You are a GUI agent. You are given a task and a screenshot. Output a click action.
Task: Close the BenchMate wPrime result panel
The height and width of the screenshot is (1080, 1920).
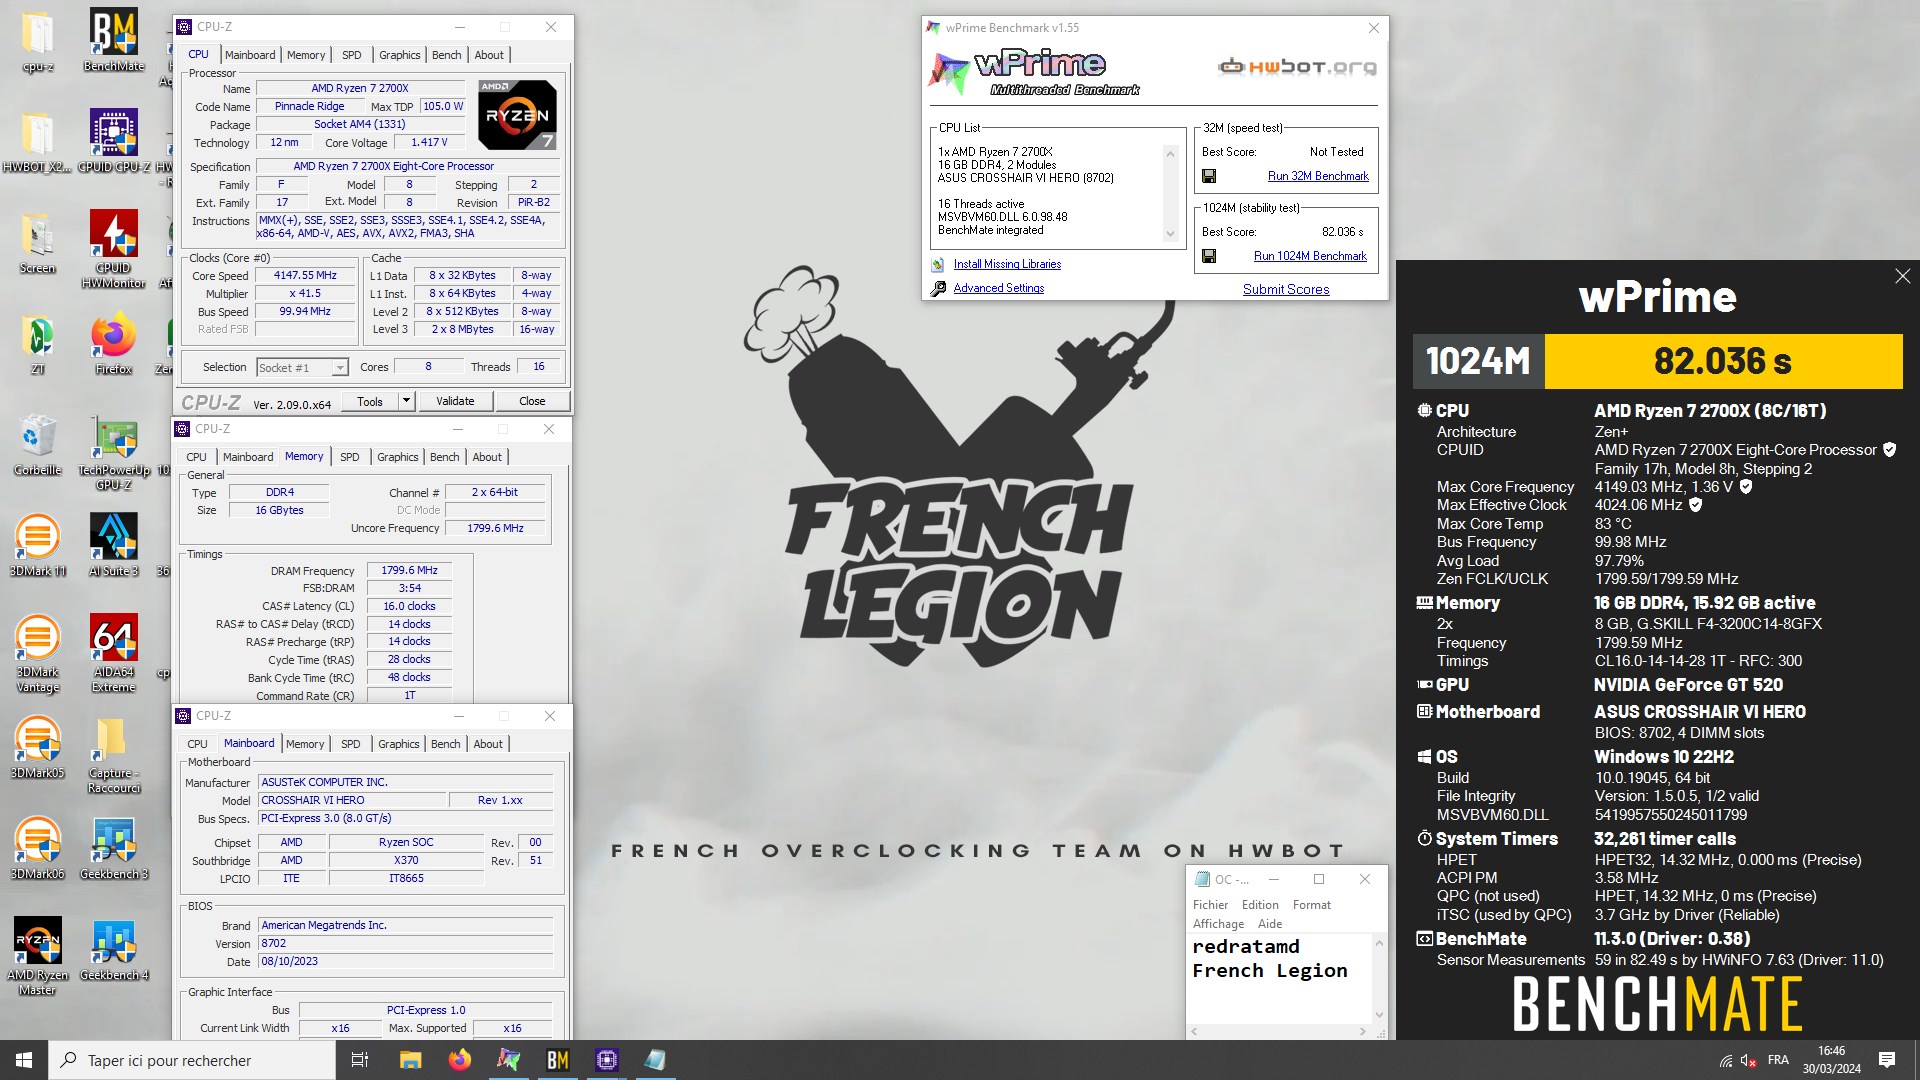tap(1902, 276)
